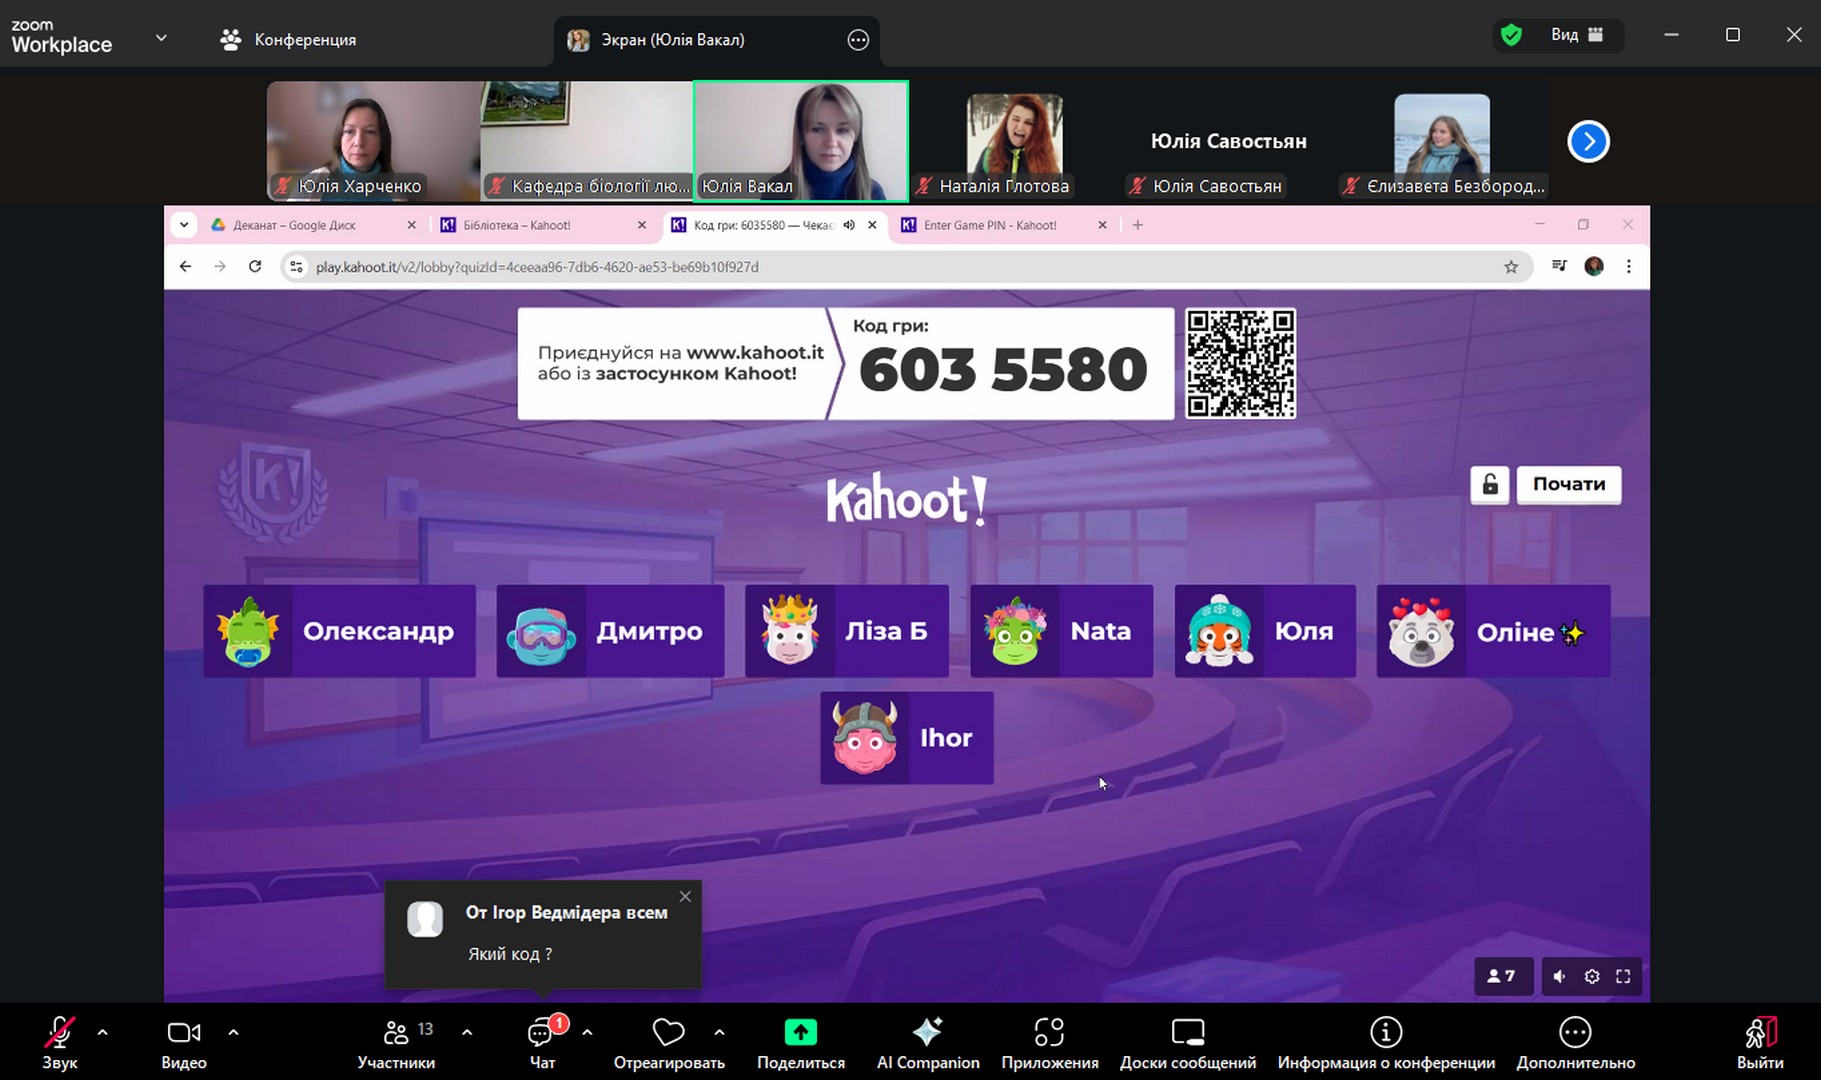
Task: Toggle the Kahoot game lock
Action: 1489,485
